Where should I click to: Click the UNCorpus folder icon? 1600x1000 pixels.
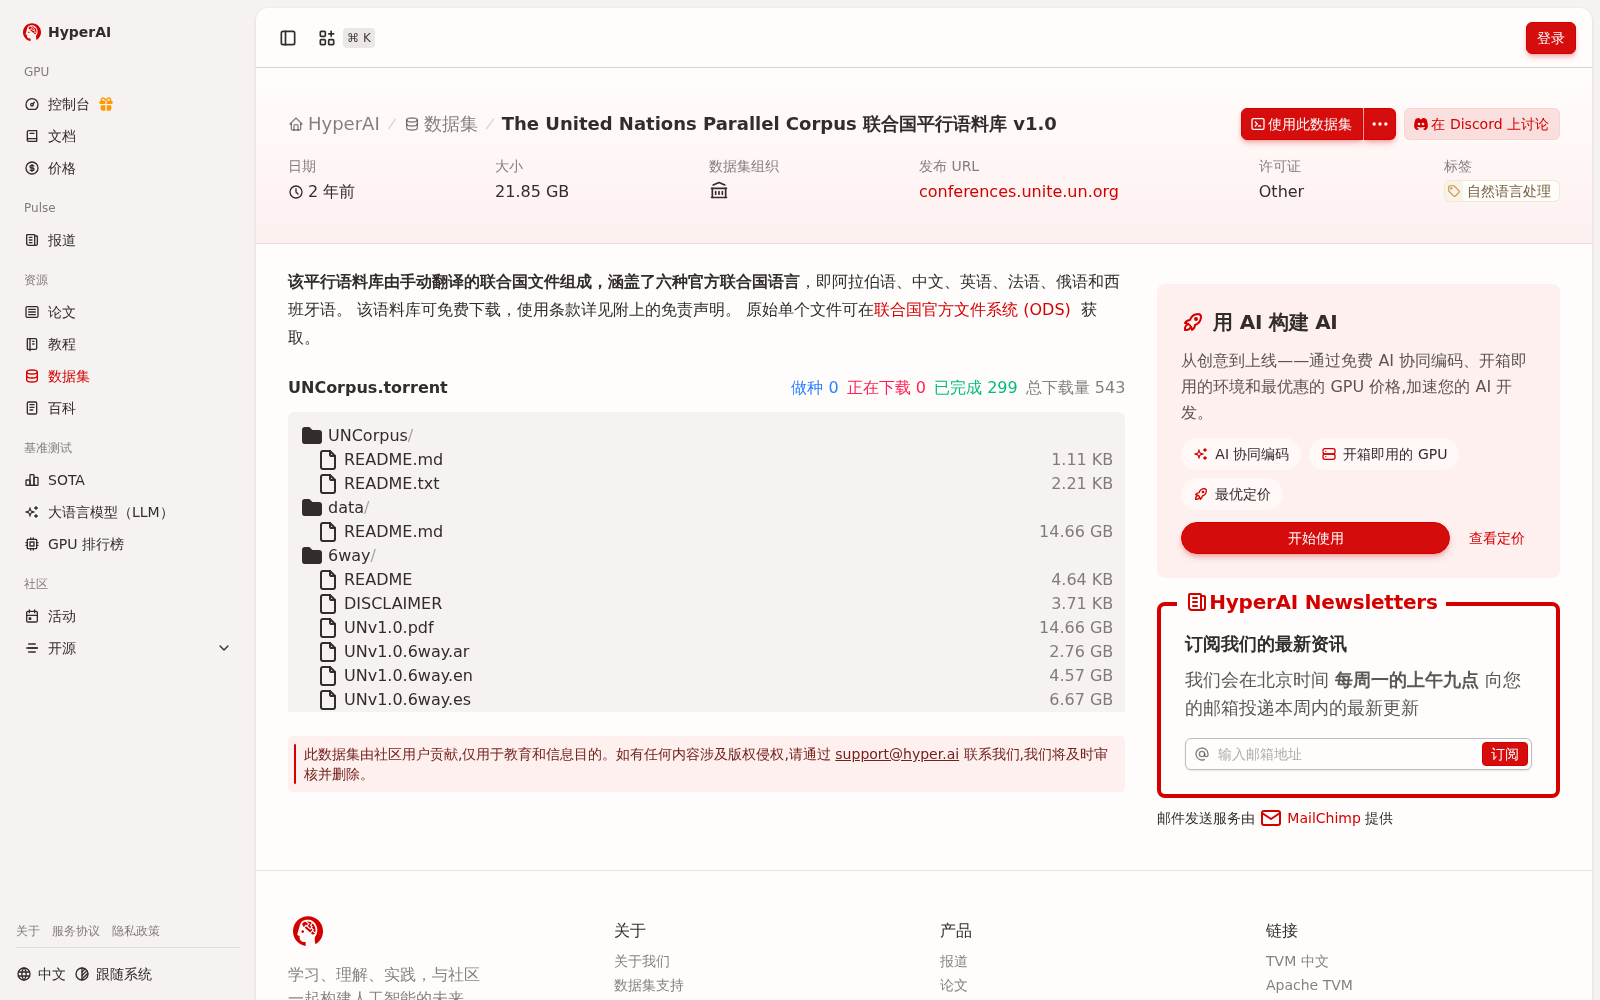[x=312, y=435]
